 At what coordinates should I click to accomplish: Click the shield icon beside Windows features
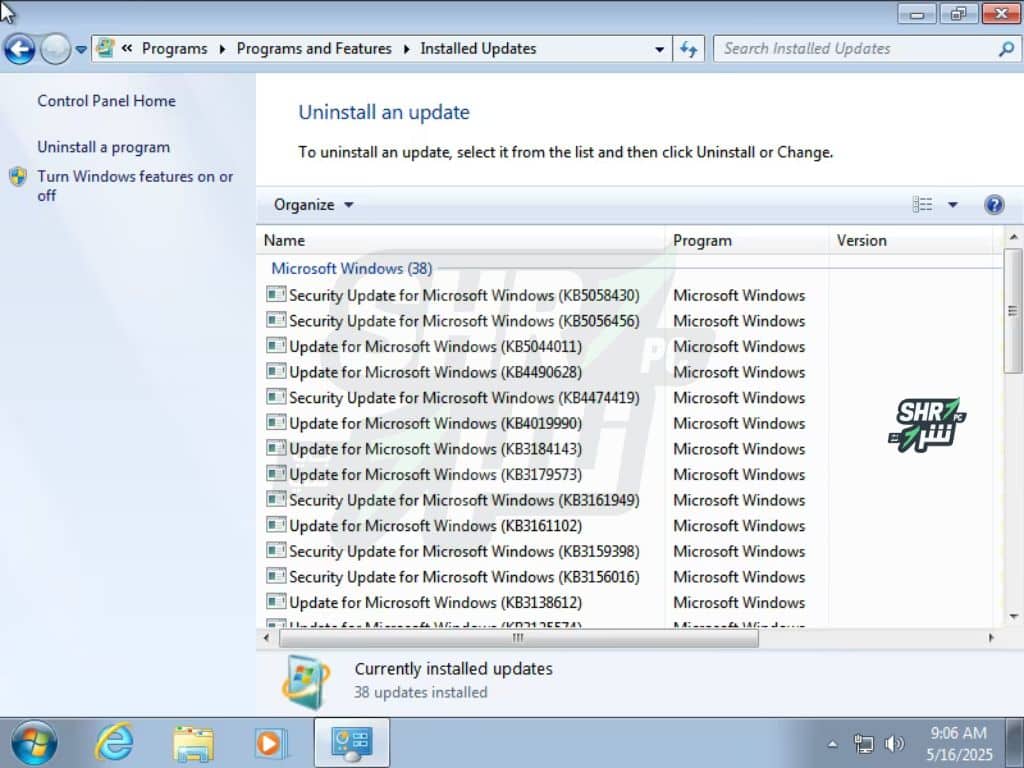pos(18,177)
